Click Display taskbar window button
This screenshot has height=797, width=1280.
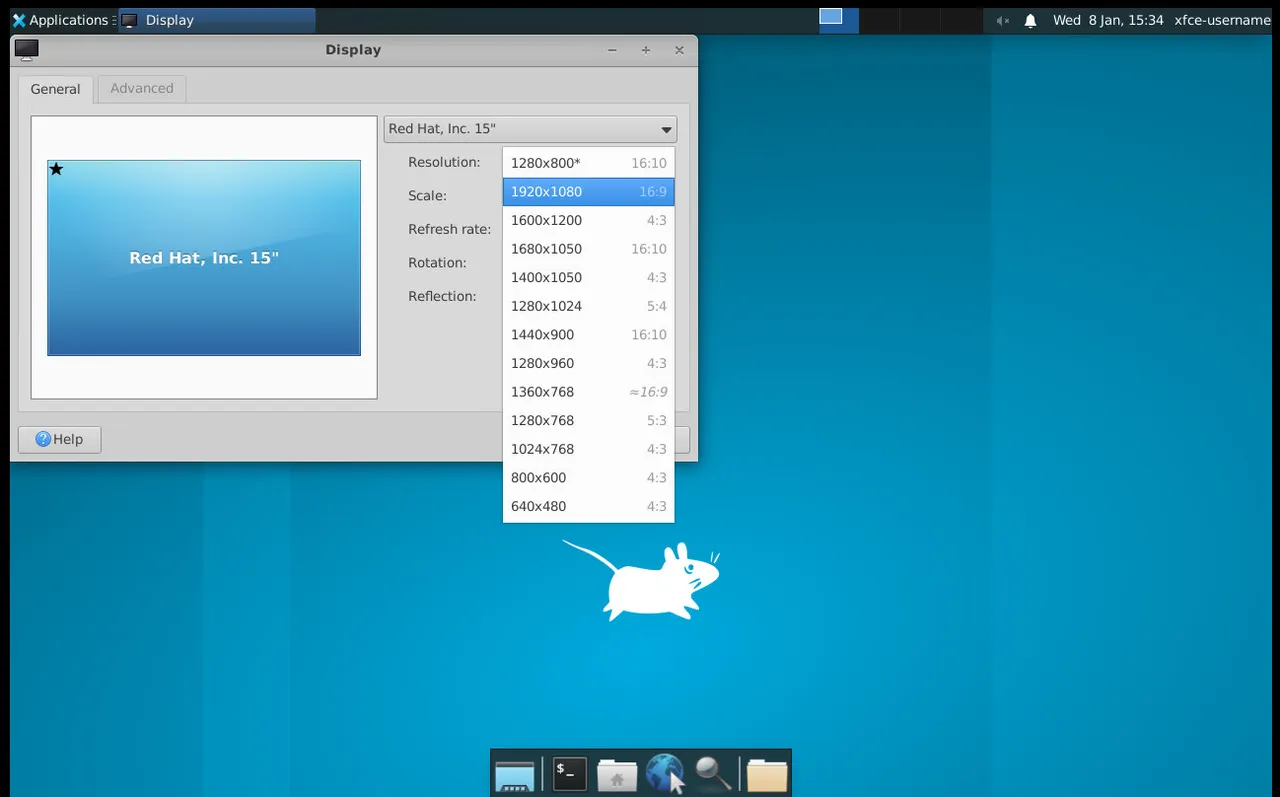[217, 20]
